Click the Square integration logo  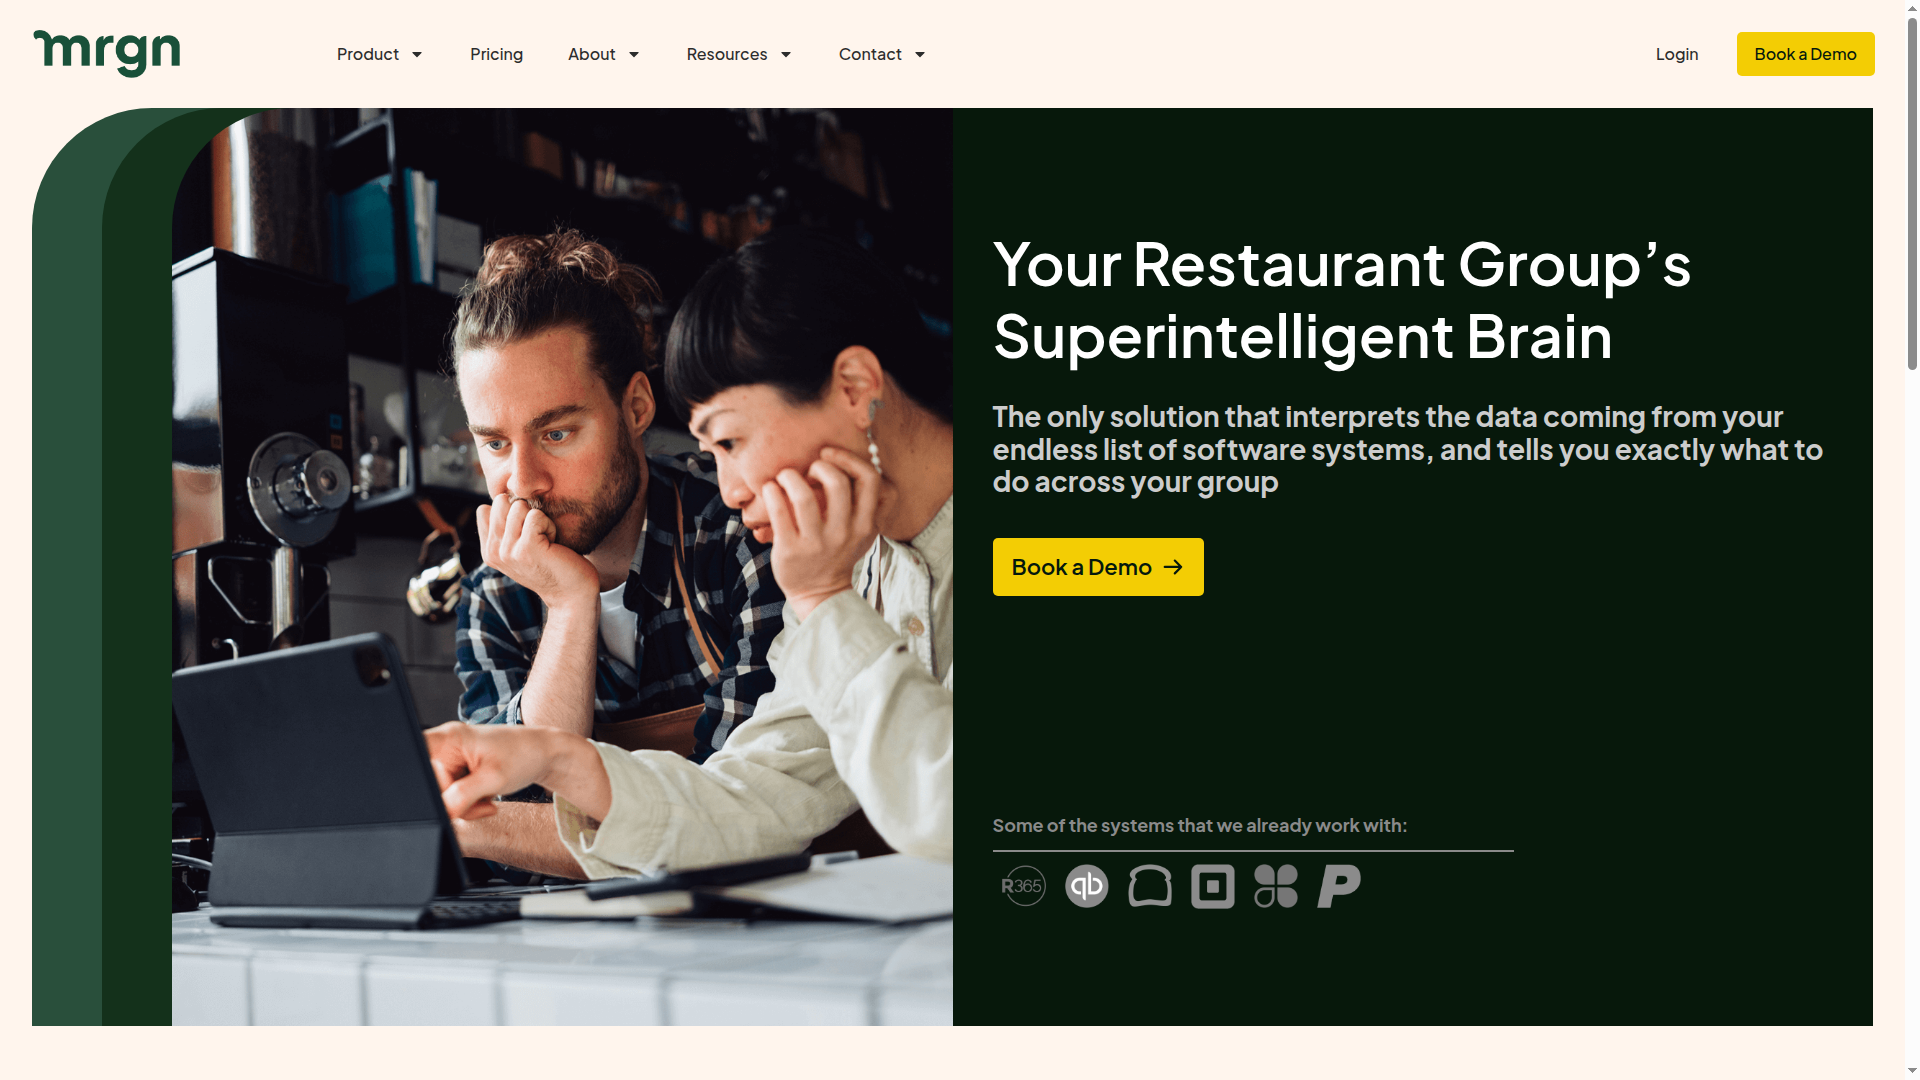tap(1213, 886)
